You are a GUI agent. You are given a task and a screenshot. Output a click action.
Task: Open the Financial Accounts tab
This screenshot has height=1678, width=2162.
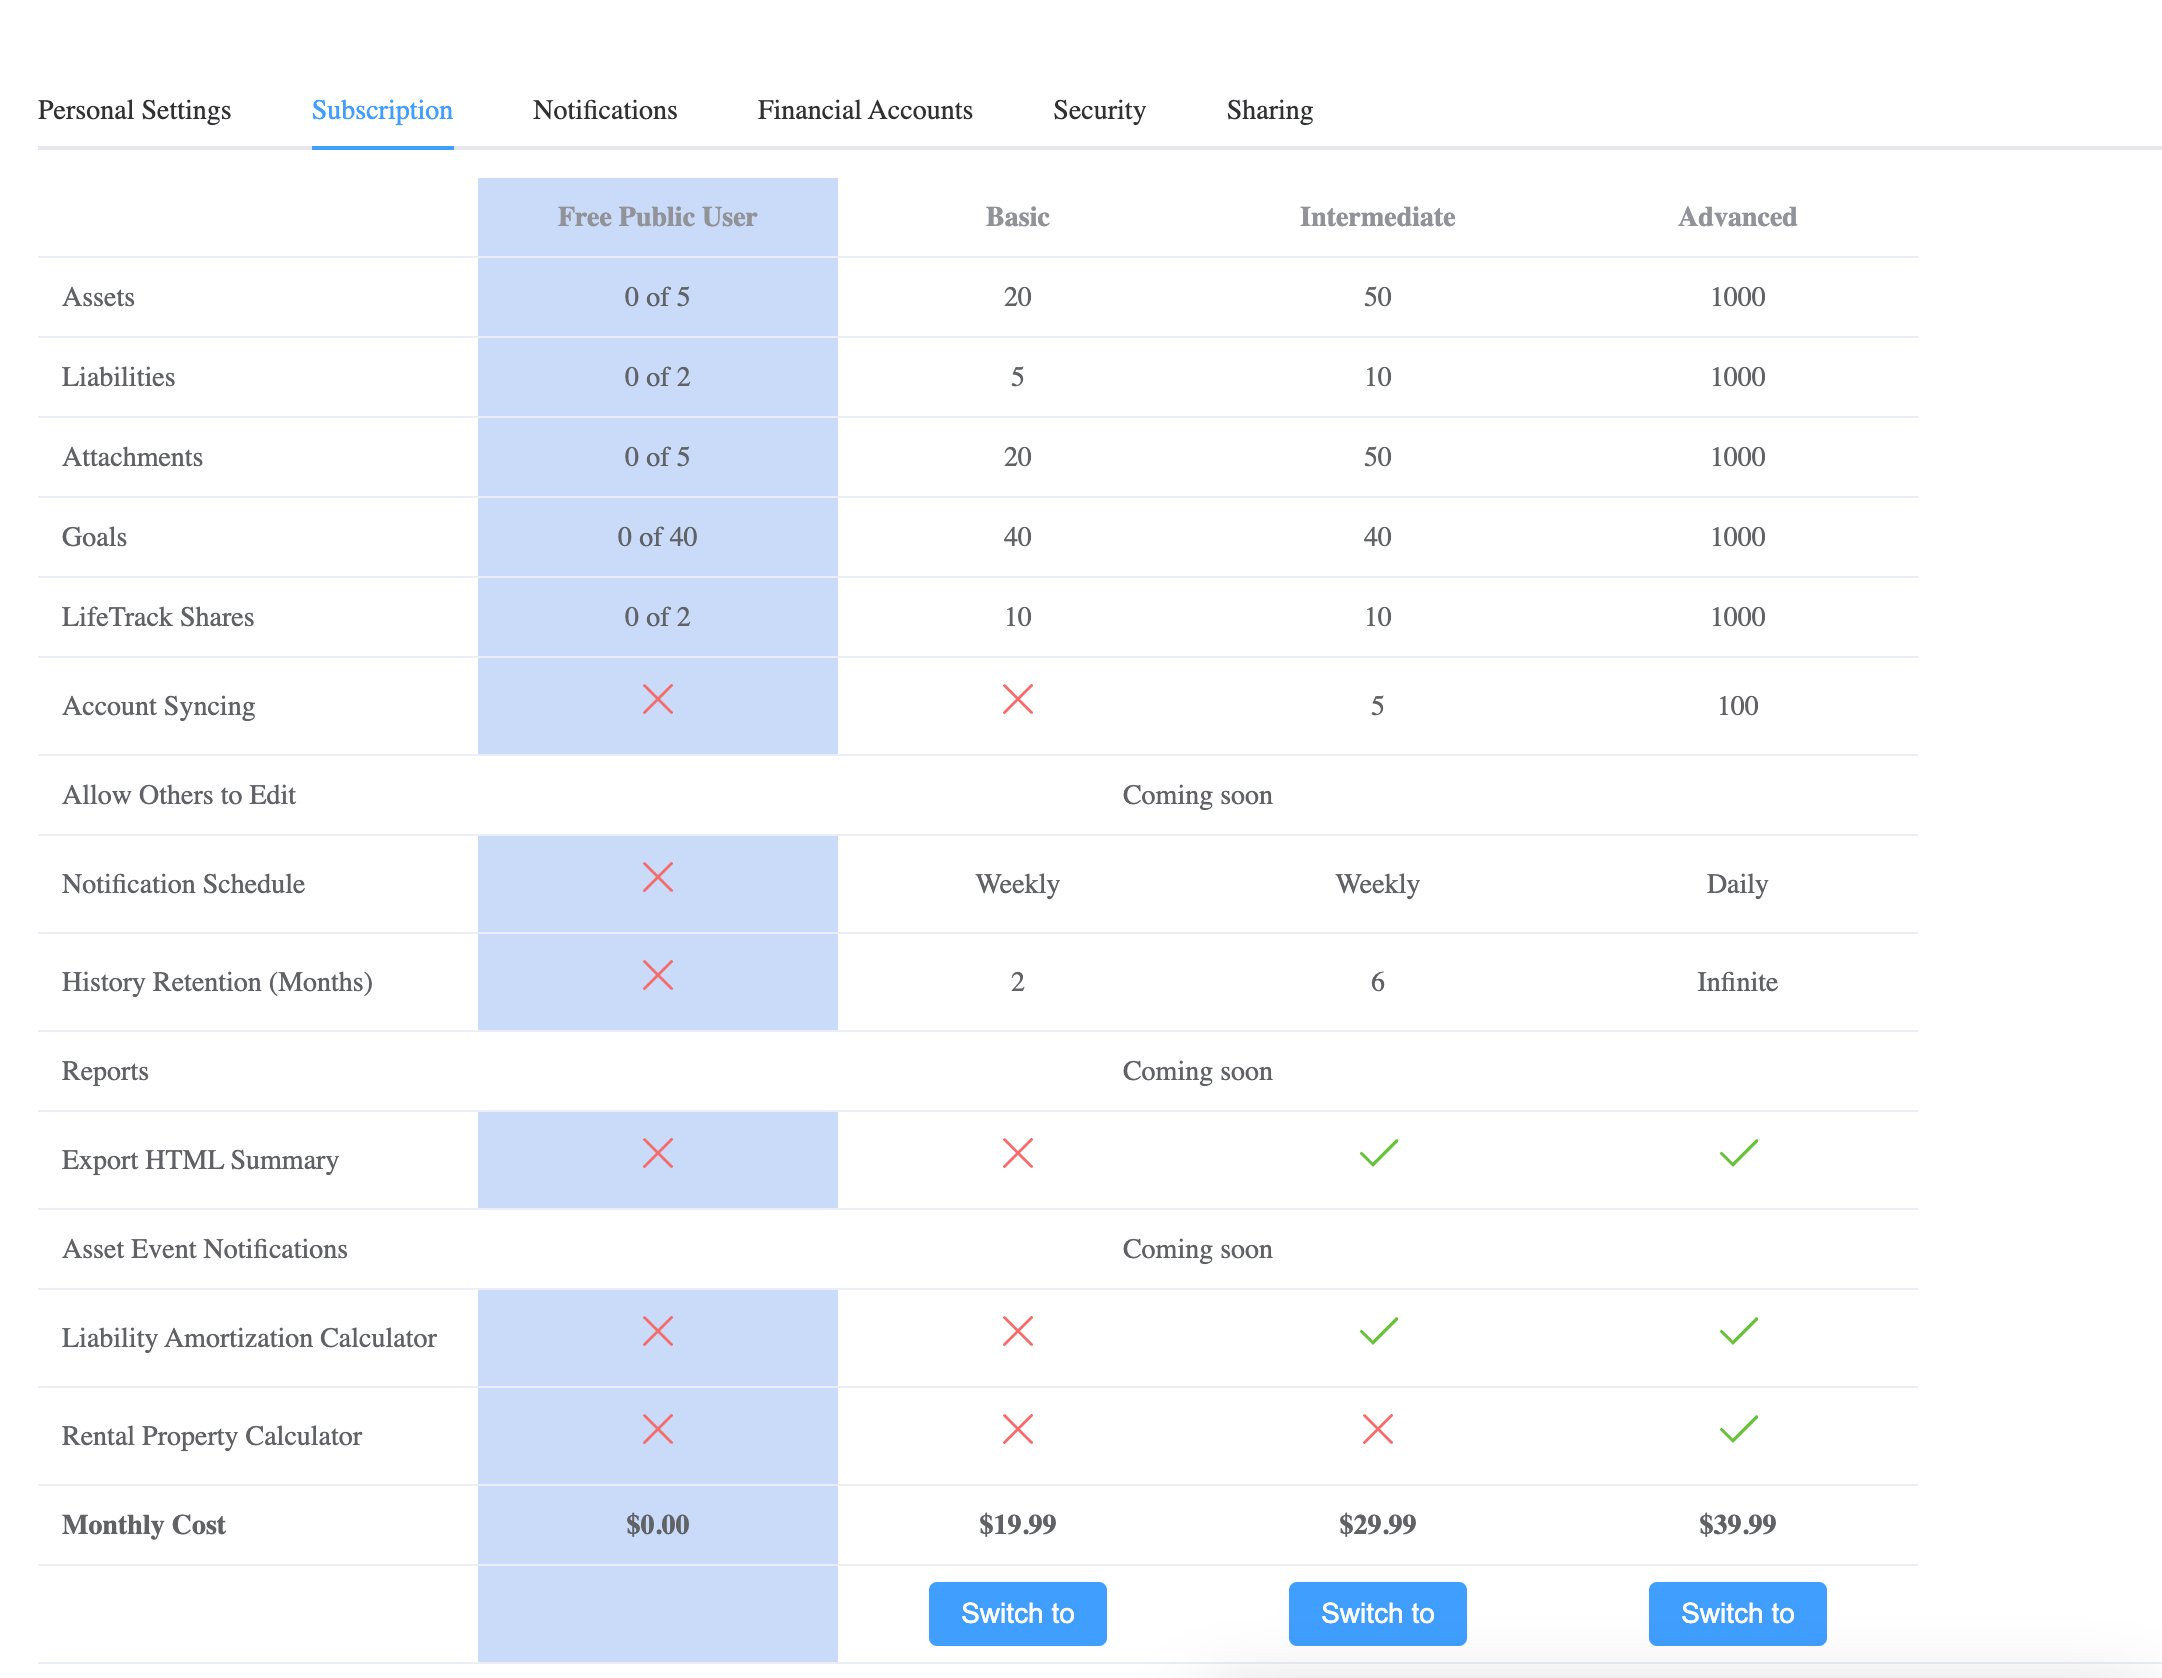(865, 110)
